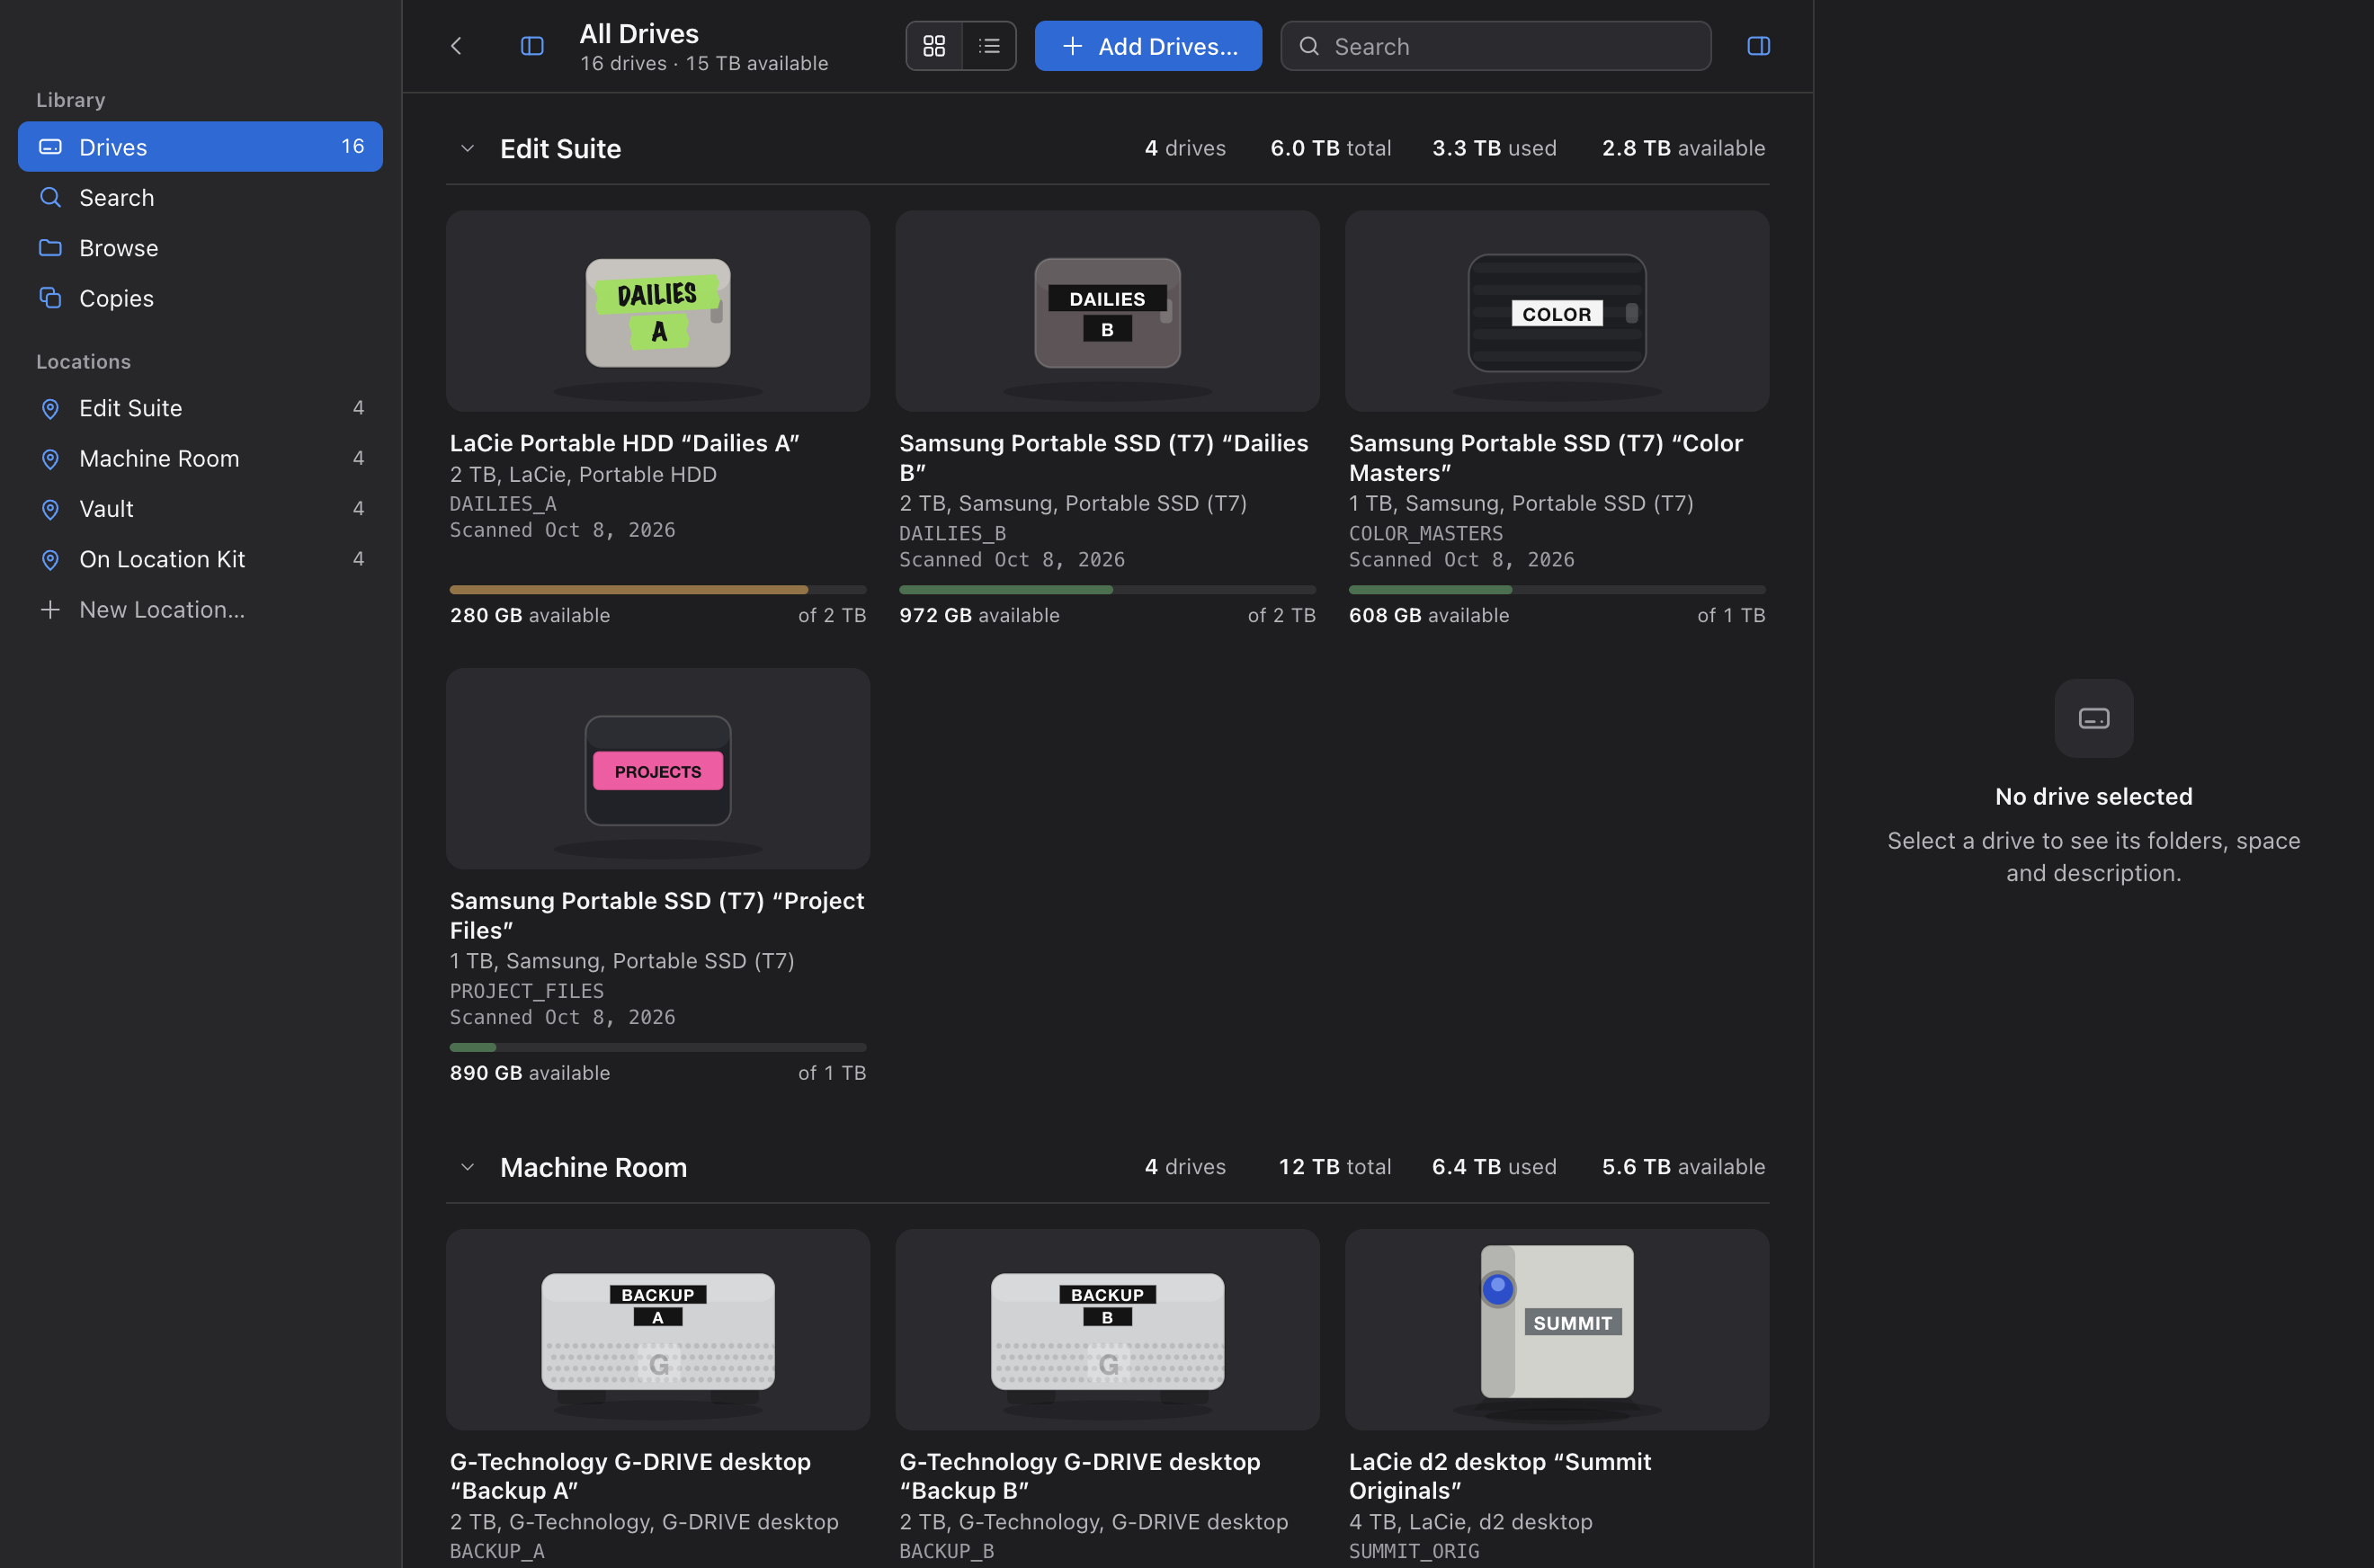This screenshot has width=2374, height=1568.
Task: Select the Dailies A drive thumbnail
Action: (658, 311)
